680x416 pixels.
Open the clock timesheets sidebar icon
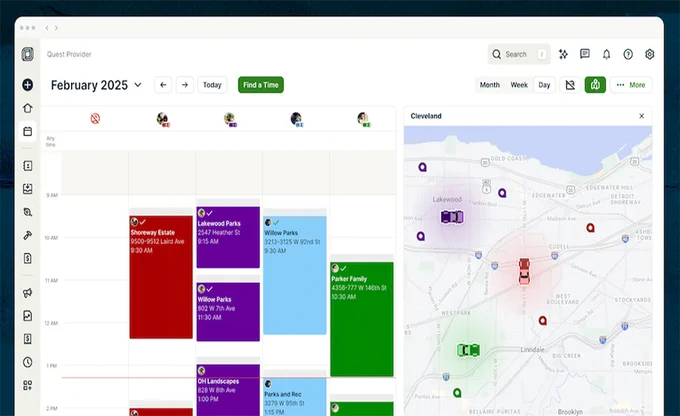[x=27, y=362]
